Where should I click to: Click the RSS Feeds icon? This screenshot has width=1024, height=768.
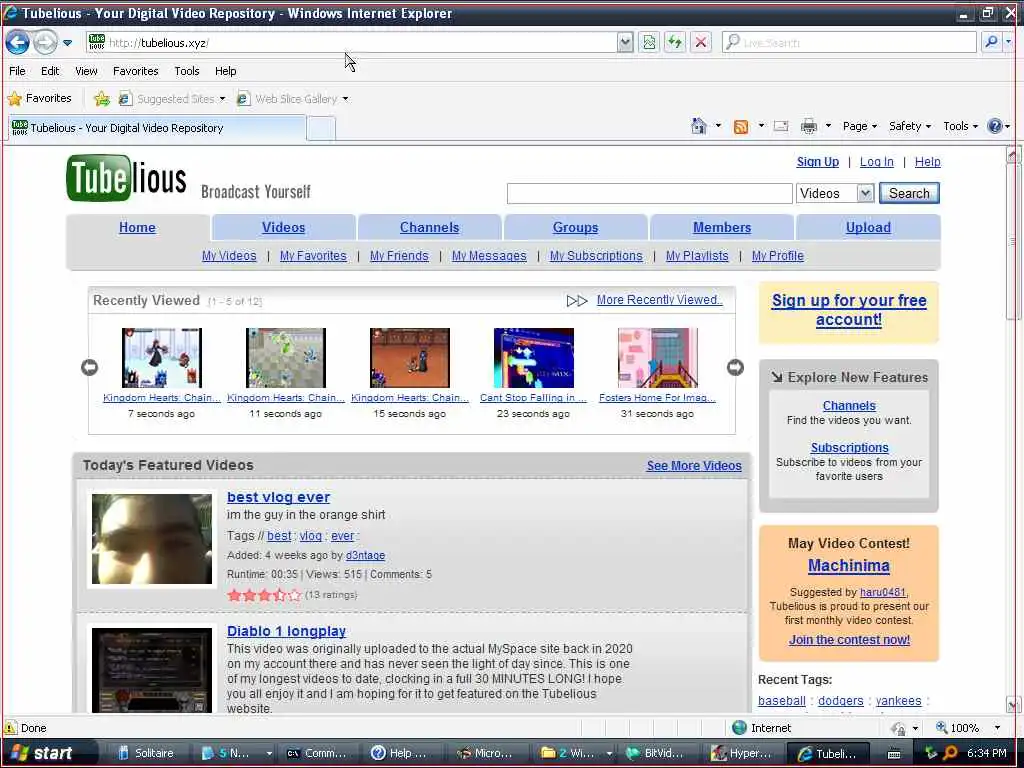click(x=741, y=127)
